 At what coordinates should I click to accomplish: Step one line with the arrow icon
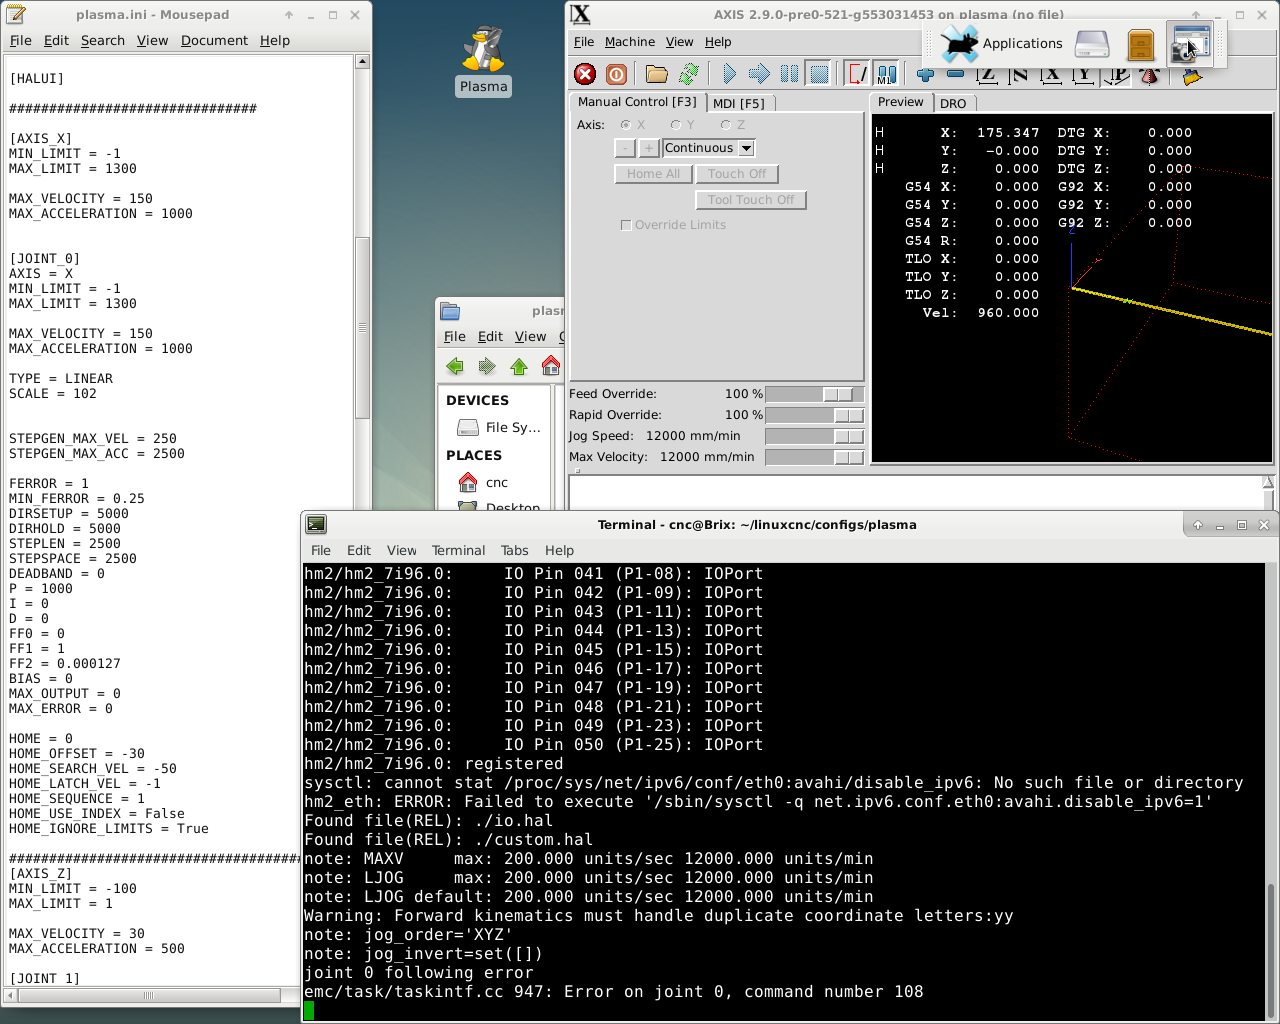click(x=759, y=74)
